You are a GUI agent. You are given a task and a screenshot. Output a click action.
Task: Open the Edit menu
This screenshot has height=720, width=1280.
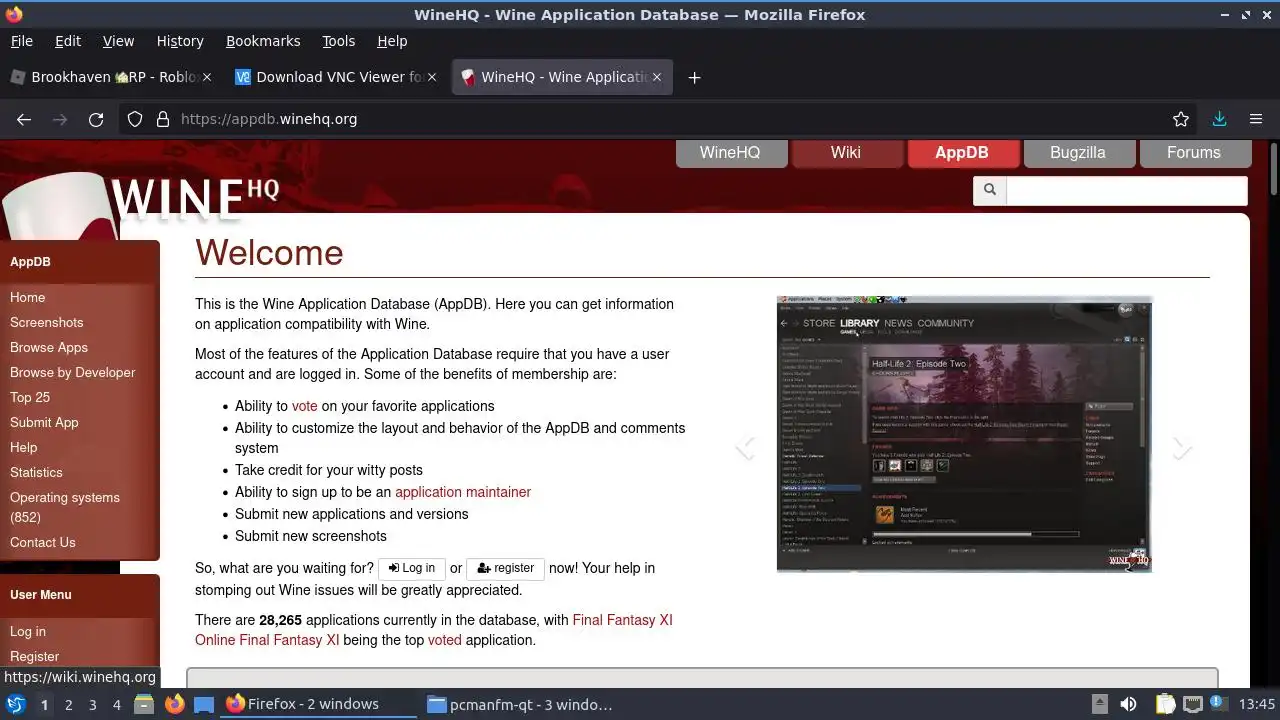click(x=68, y=41)
